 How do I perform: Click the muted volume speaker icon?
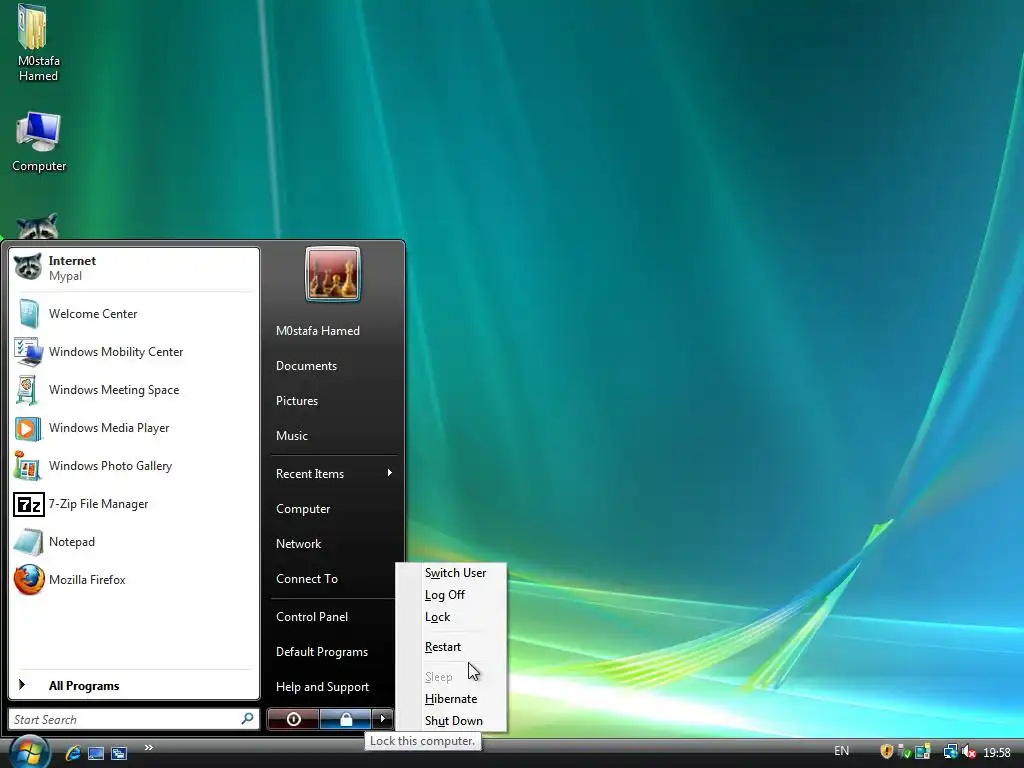point(968,752)
